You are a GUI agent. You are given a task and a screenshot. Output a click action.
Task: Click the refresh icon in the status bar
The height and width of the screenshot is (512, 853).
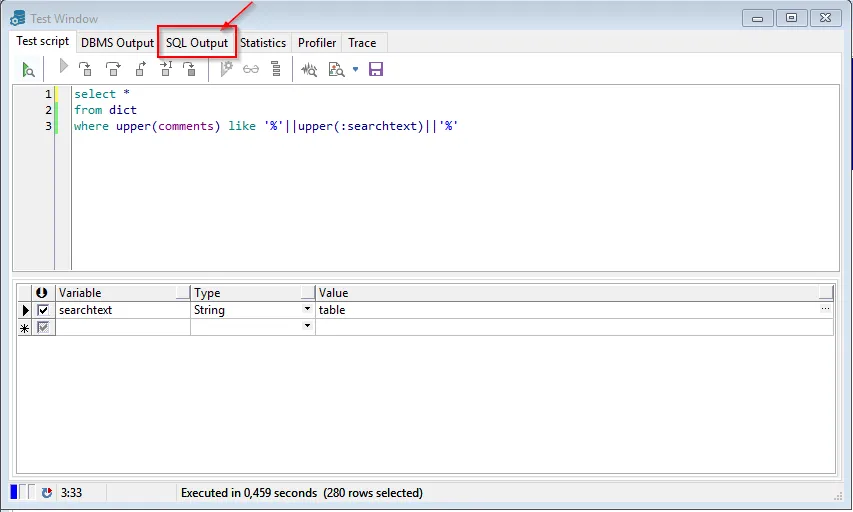point(47,492)
